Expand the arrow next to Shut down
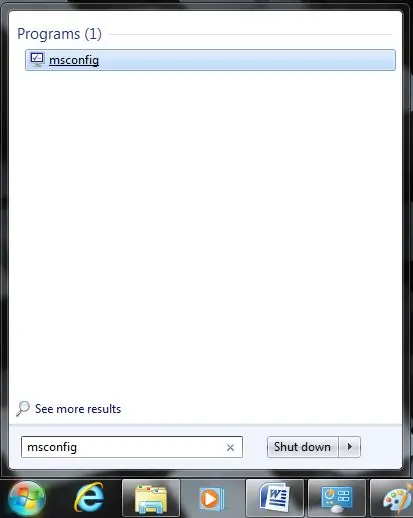 tap(350, 447)
